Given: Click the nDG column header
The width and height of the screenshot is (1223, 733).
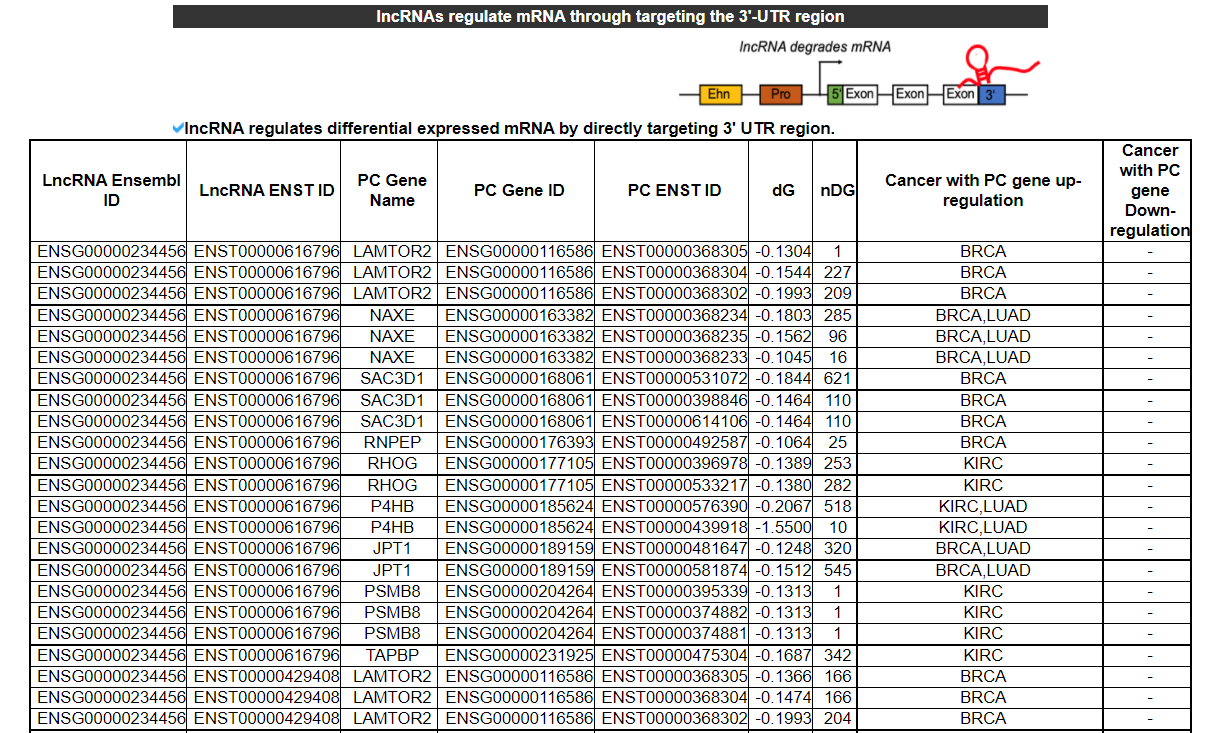Looking at the screenshot, I should coord(837,190).
